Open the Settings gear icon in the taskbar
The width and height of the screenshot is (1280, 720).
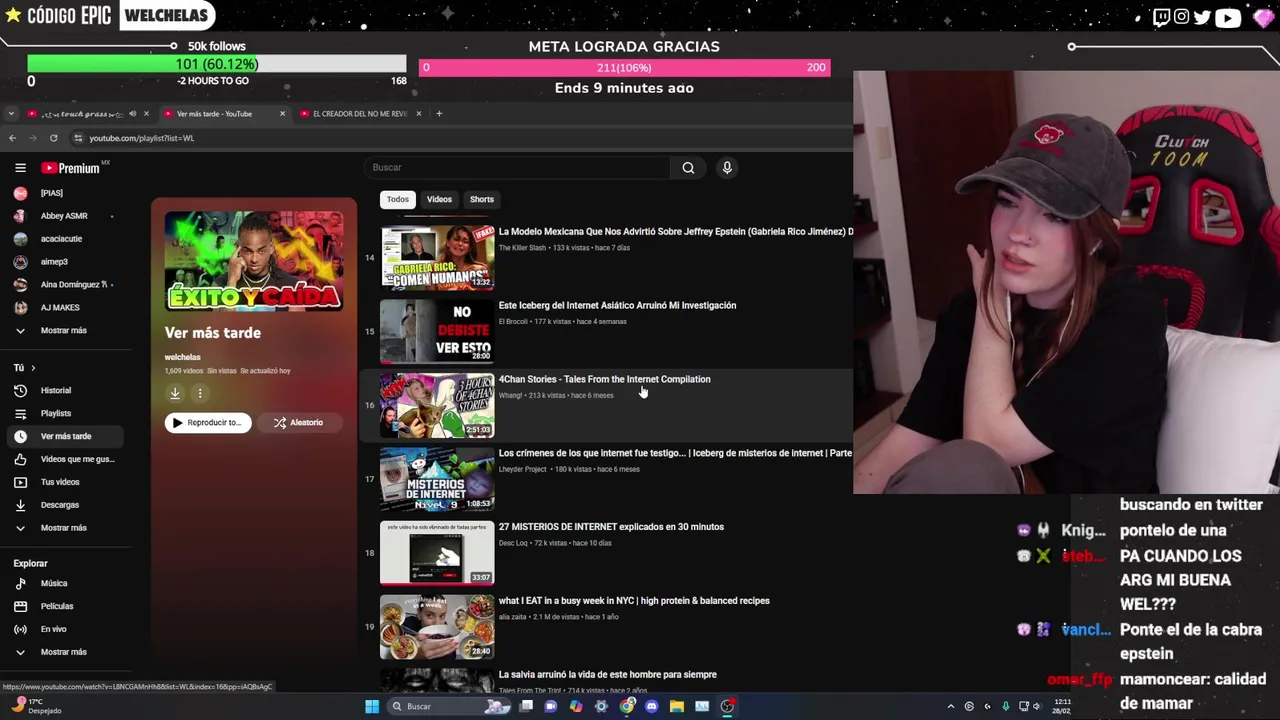[601, 706]
